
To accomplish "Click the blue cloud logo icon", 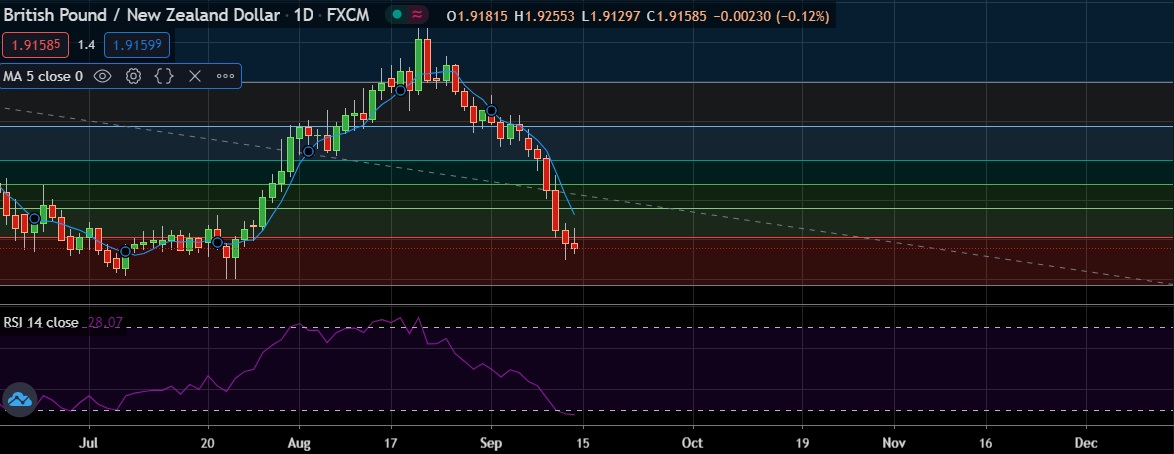I will [19, 399].
